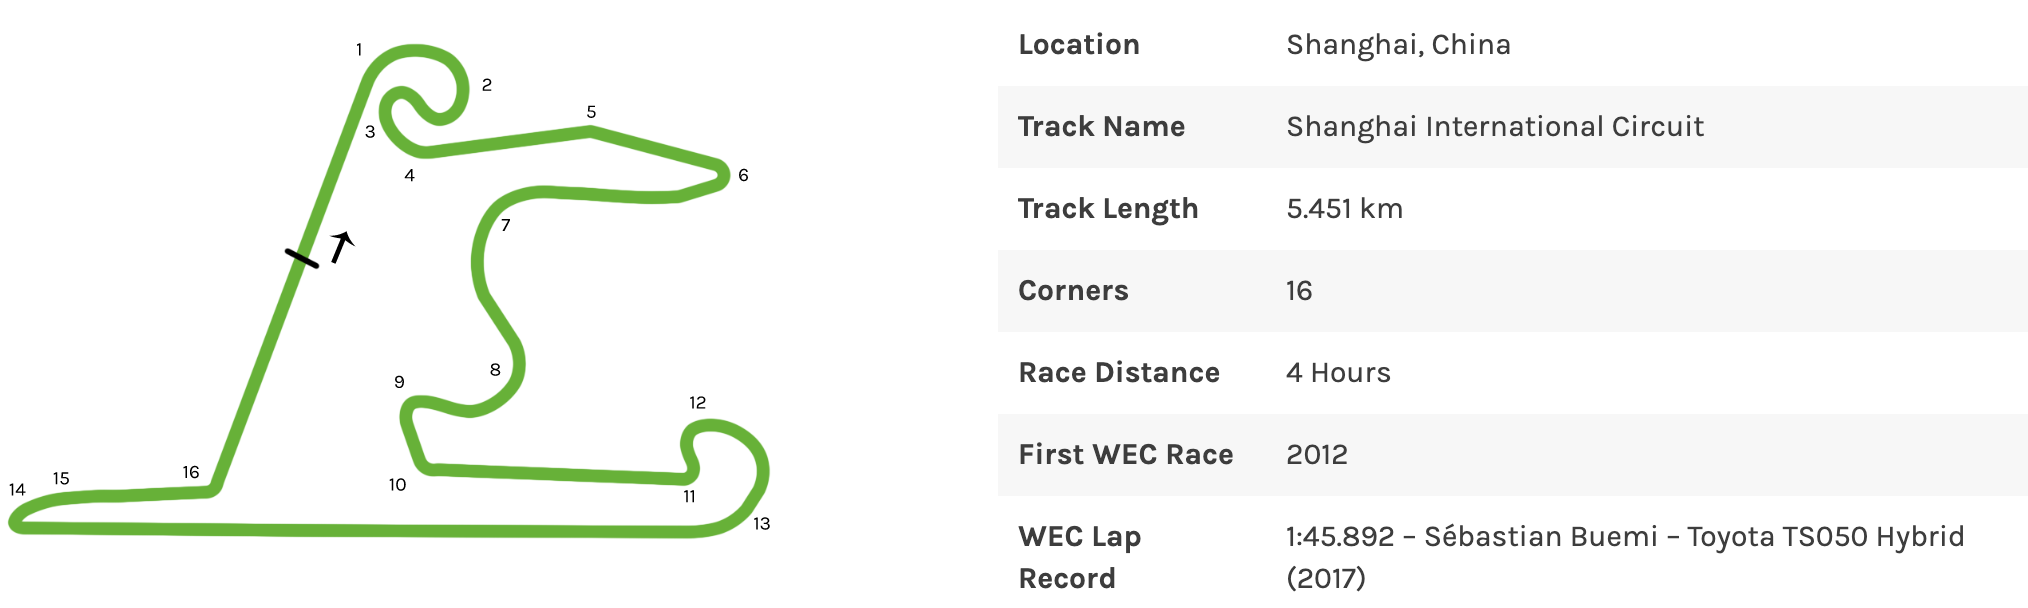2028x608 pixels.
Task: Click the Location row label
Action: coord(1079,45)
